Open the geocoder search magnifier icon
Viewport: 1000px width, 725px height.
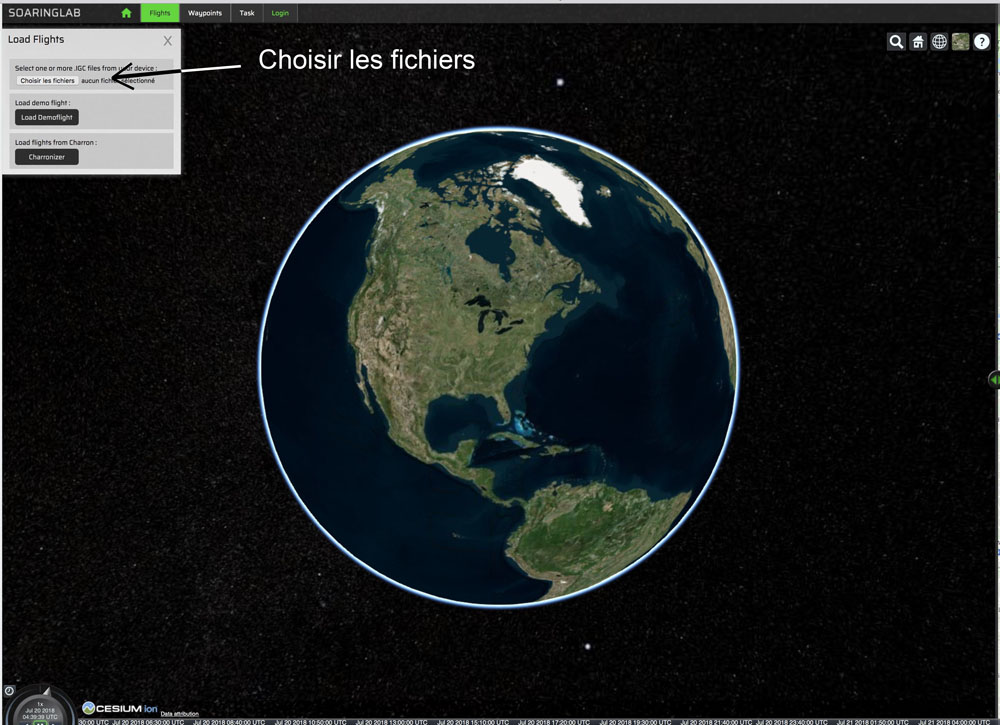896,42
